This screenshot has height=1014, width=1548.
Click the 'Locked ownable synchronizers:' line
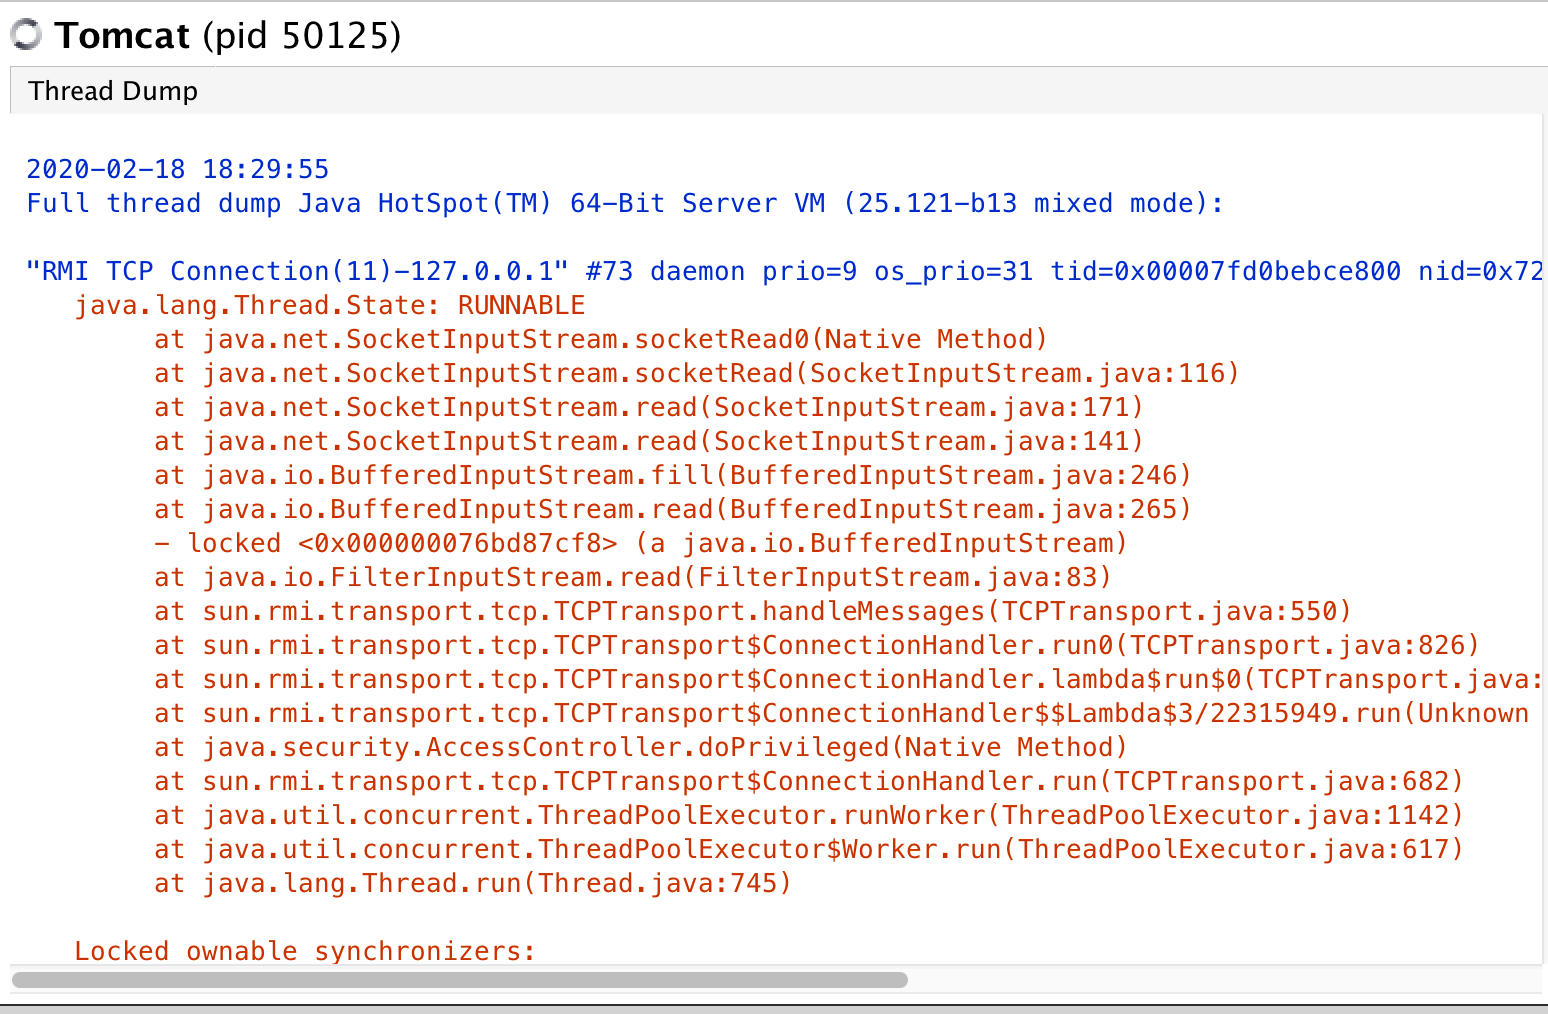point(305,950)
